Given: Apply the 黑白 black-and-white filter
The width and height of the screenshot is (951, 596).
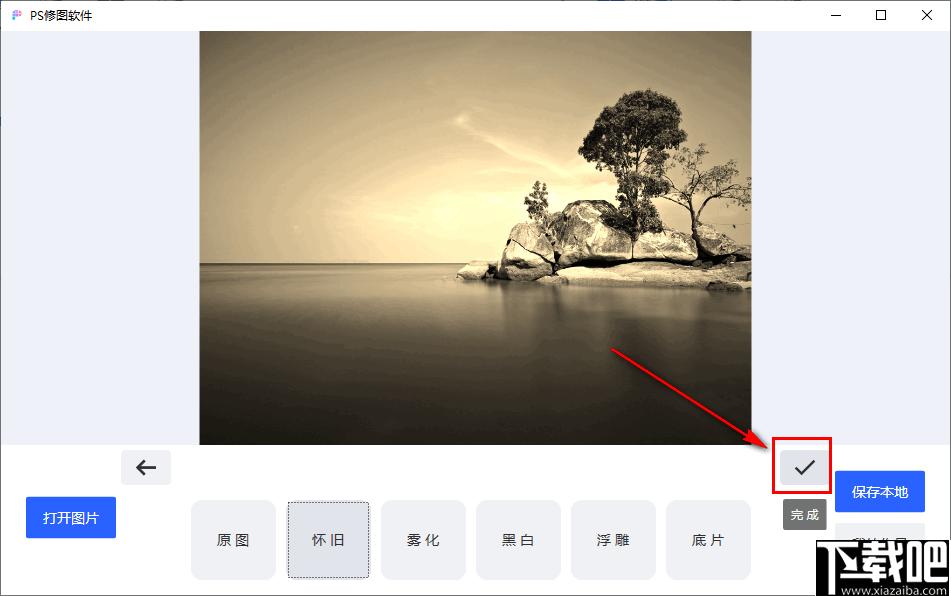Looking at the screenshot, I should pyautogui.click(x=519, y=540).
